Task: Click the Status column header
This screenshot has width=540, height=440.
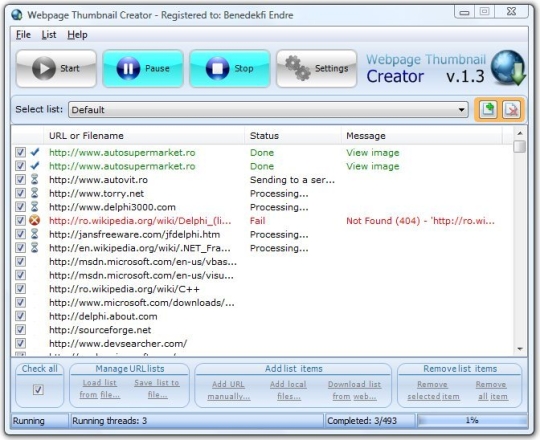Action: coord(293,136)
